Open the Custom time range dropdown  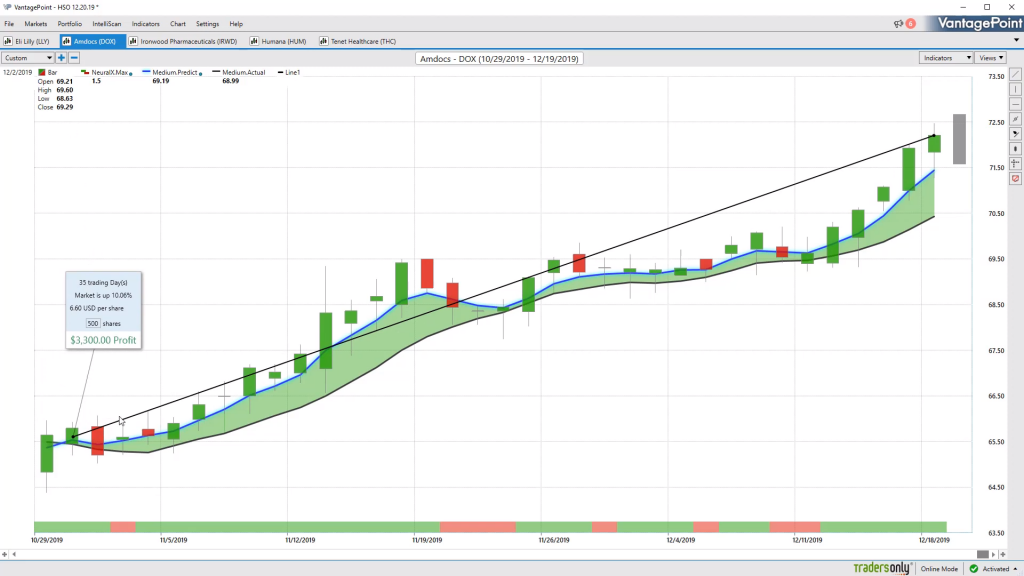27,58
